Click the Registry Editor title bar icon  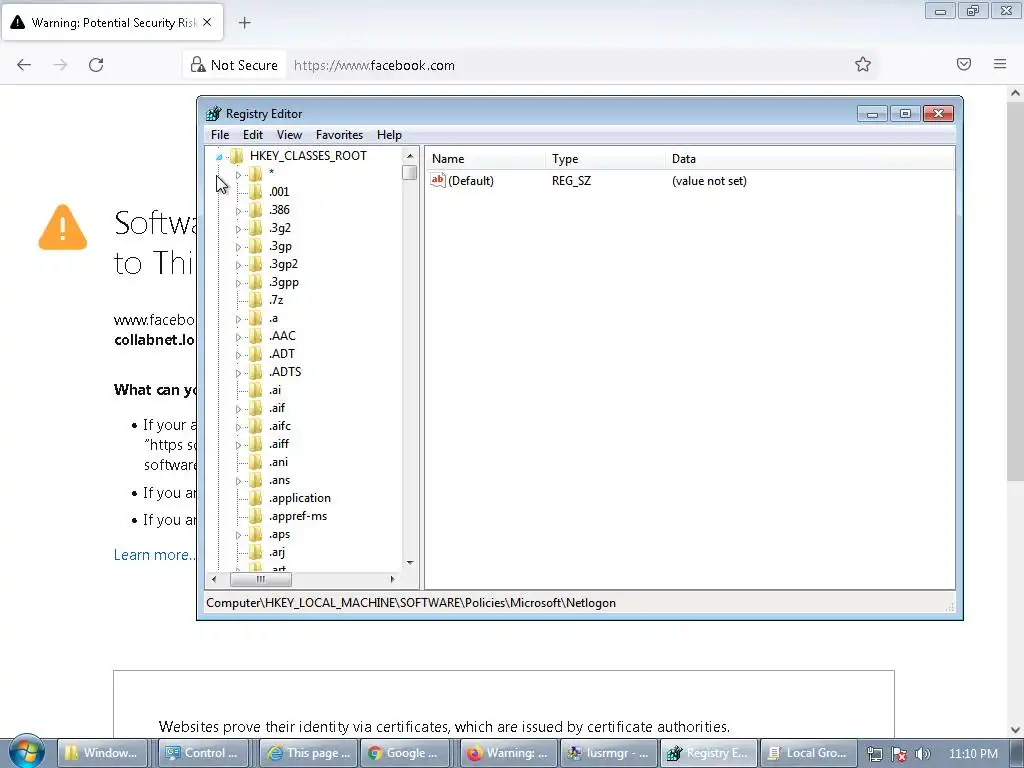click(214, 114)
